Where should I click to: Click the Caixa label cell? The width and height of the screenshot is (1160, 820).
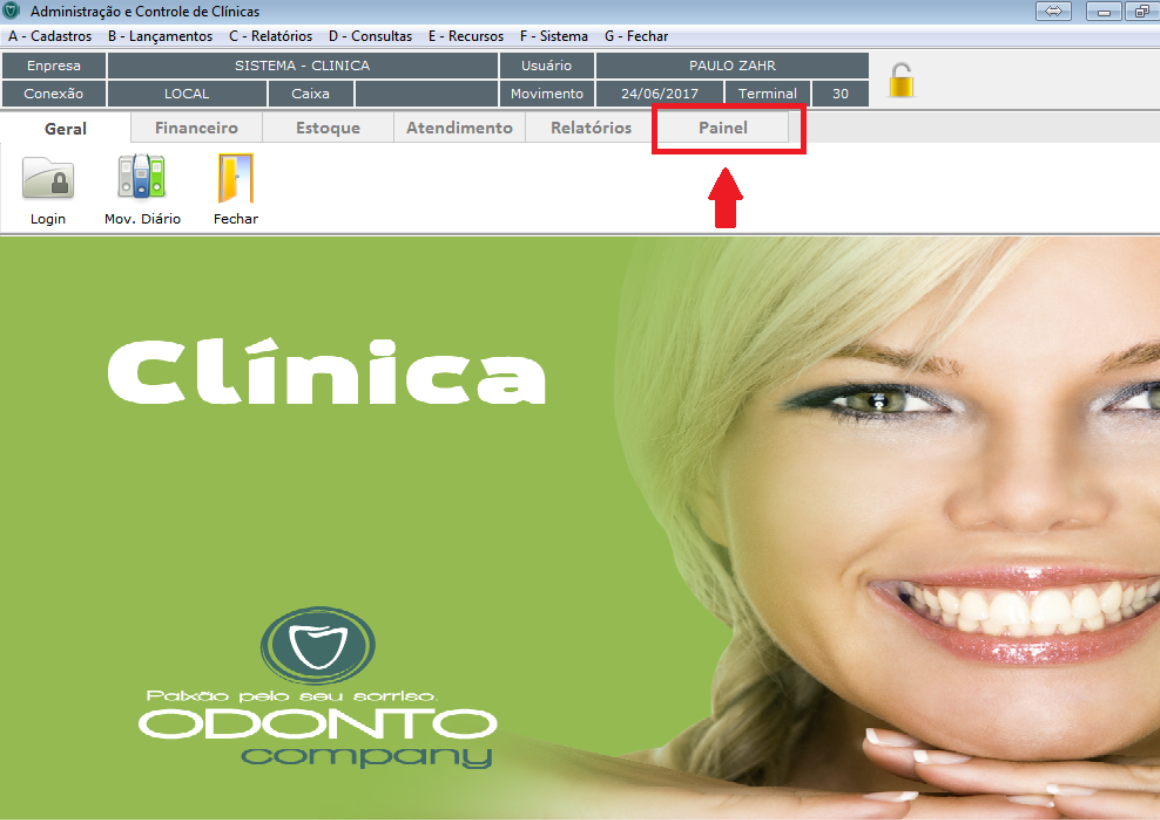click(x=311, y=93)
